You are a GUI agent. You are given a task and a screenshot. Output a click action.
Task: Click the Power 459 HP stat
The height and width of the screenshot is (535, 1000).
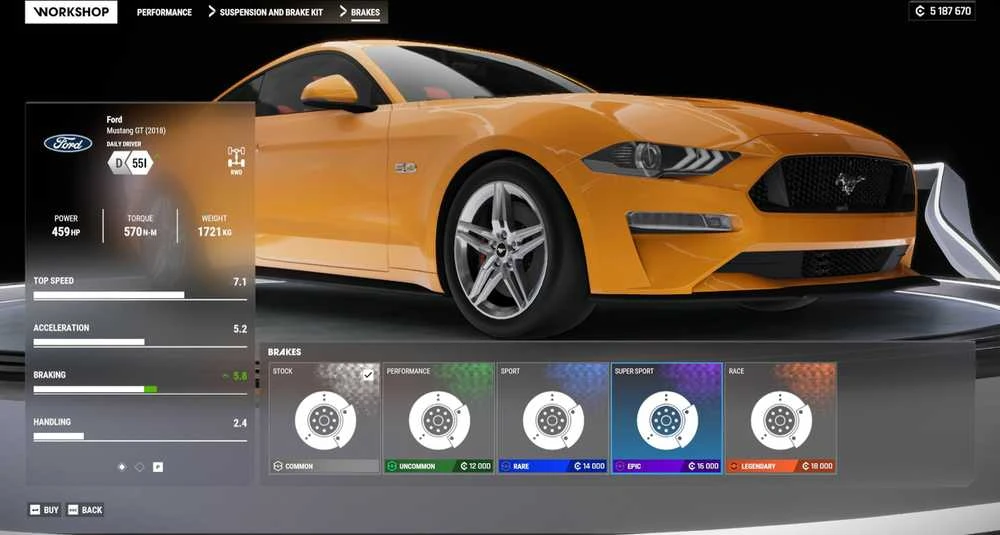tap(66, 226)
